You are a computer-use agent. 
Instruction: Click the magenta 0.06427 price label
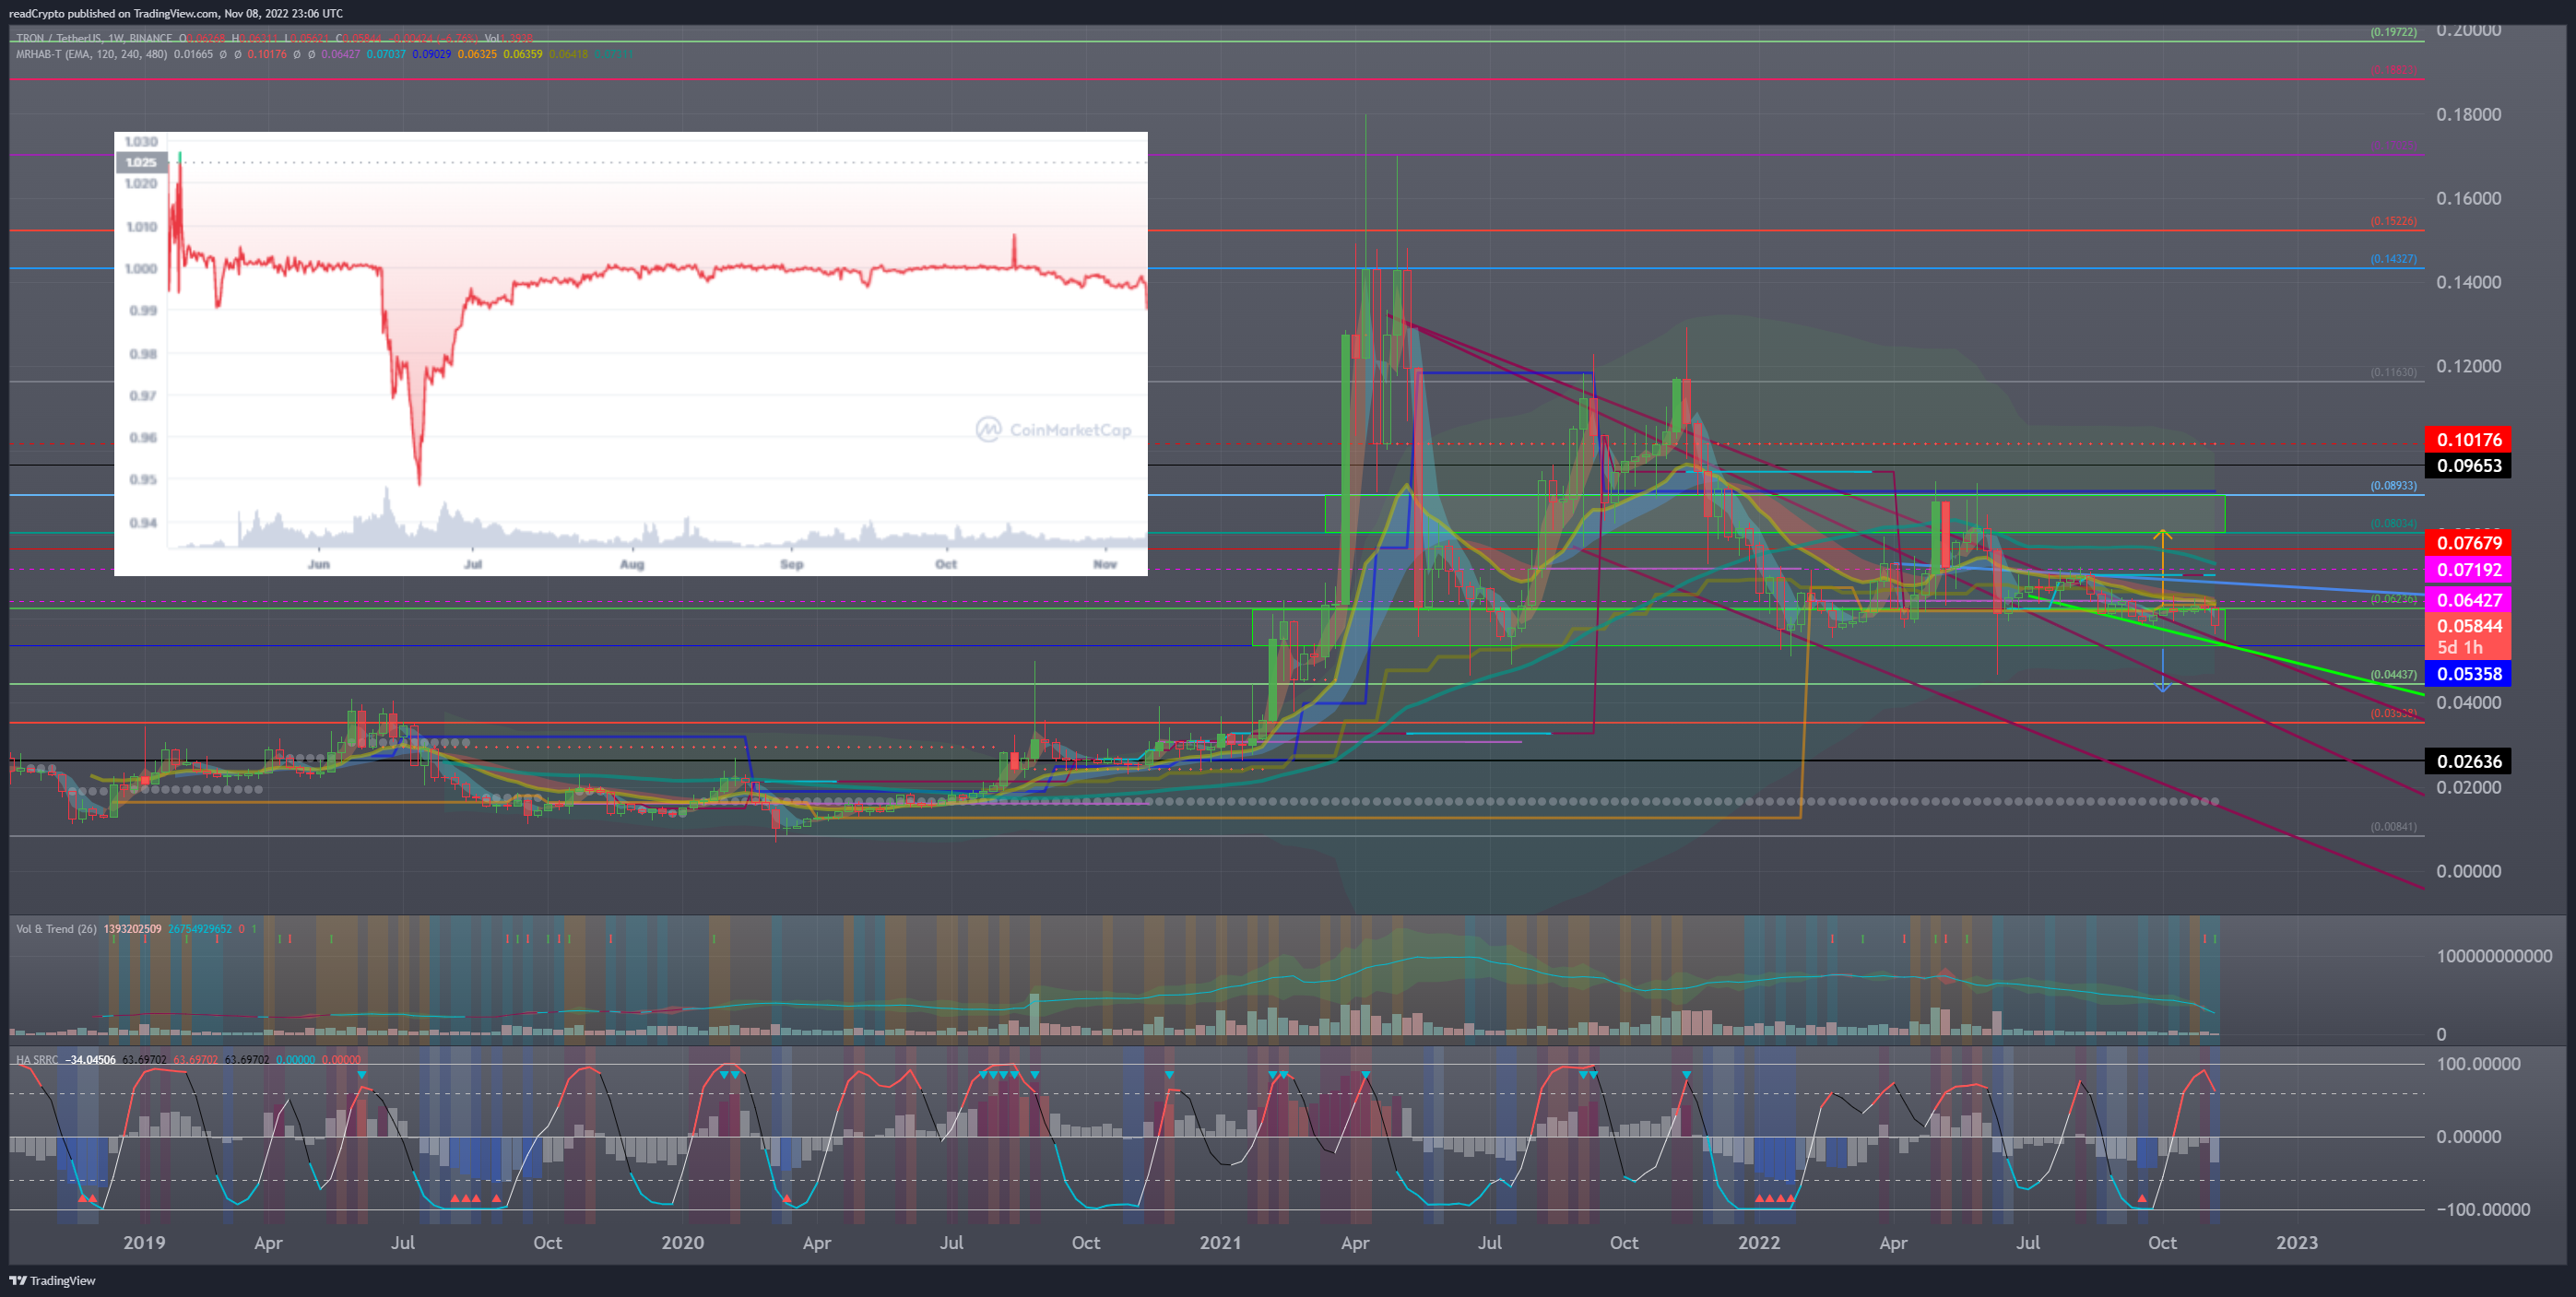click(x=2468, y=600)
